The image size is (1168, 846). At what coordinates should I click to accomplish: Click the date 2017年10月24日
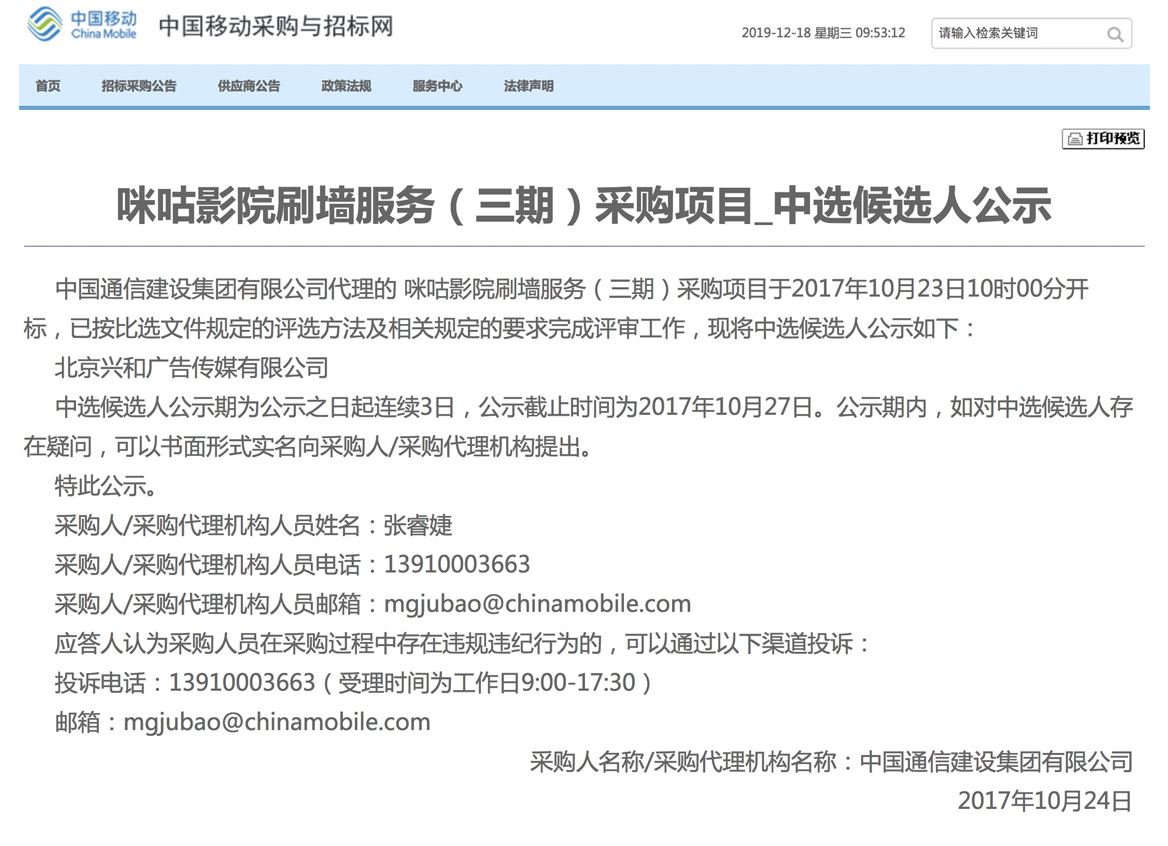click(1045, 801)
